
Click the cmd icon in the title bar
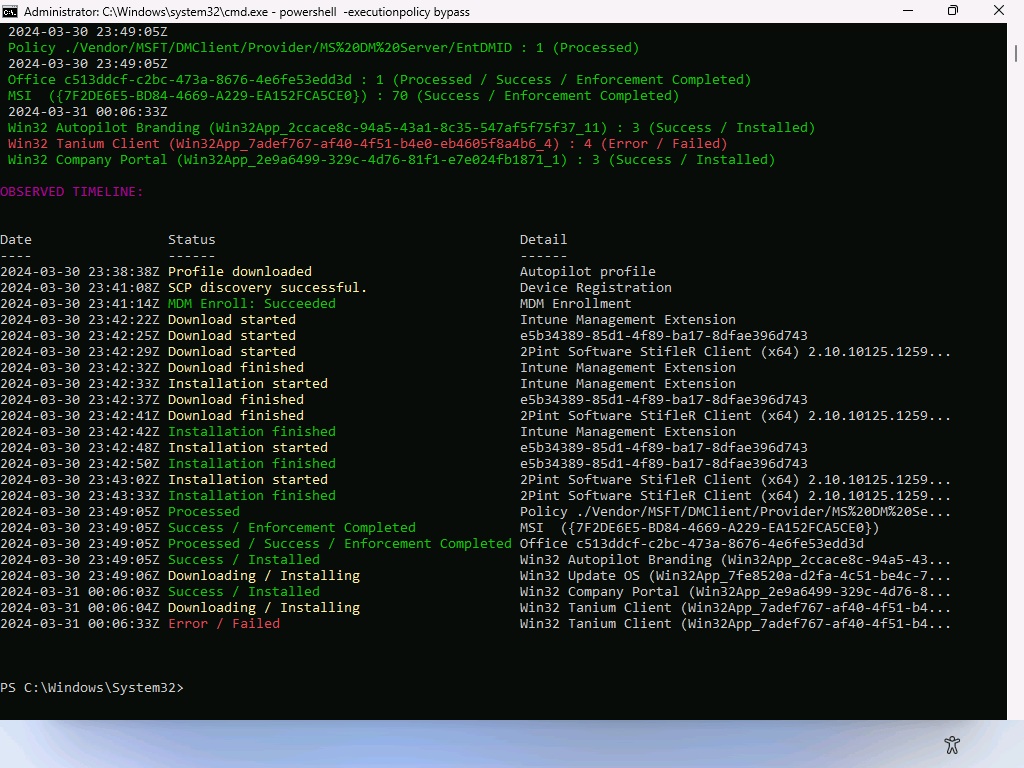click(11, 11)
